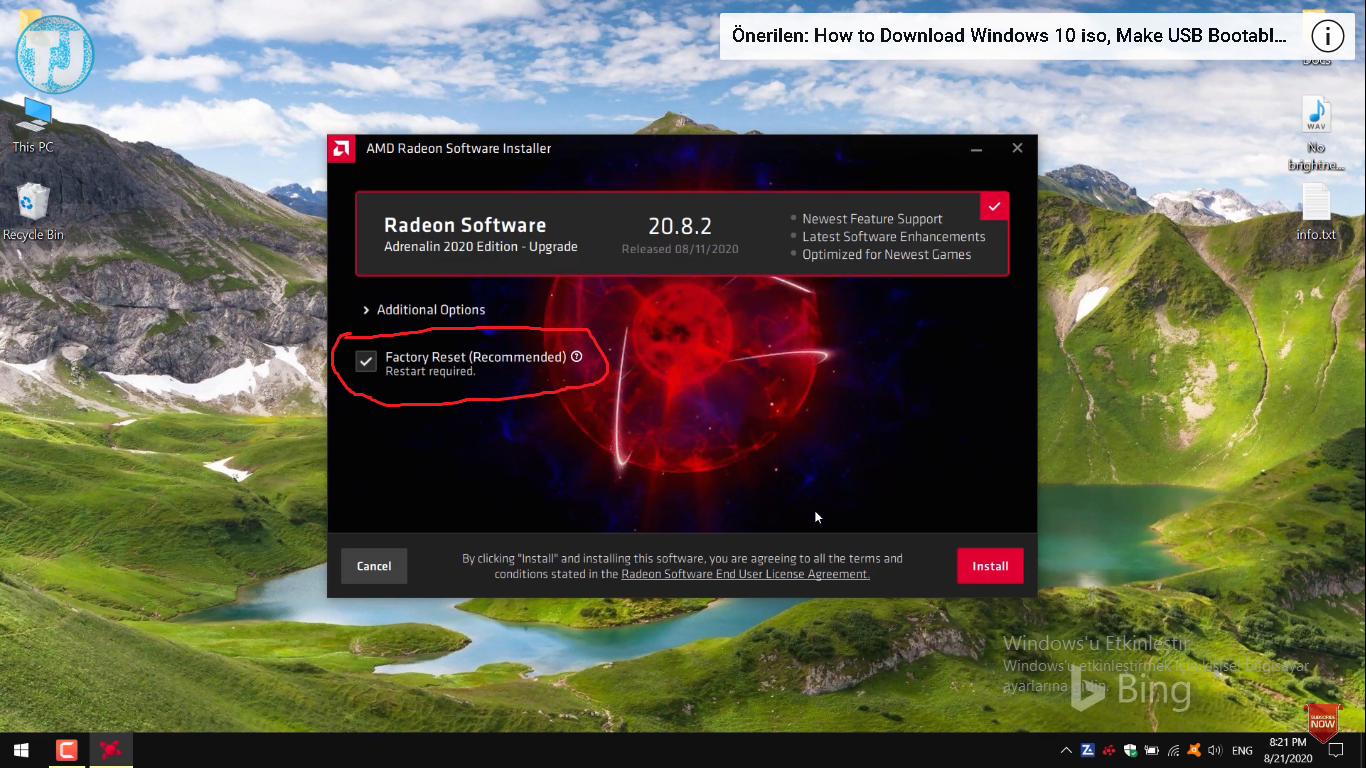Click 'Optimized for Newest Games' bullet
The image size is (1366, 768).
point(887,255)
